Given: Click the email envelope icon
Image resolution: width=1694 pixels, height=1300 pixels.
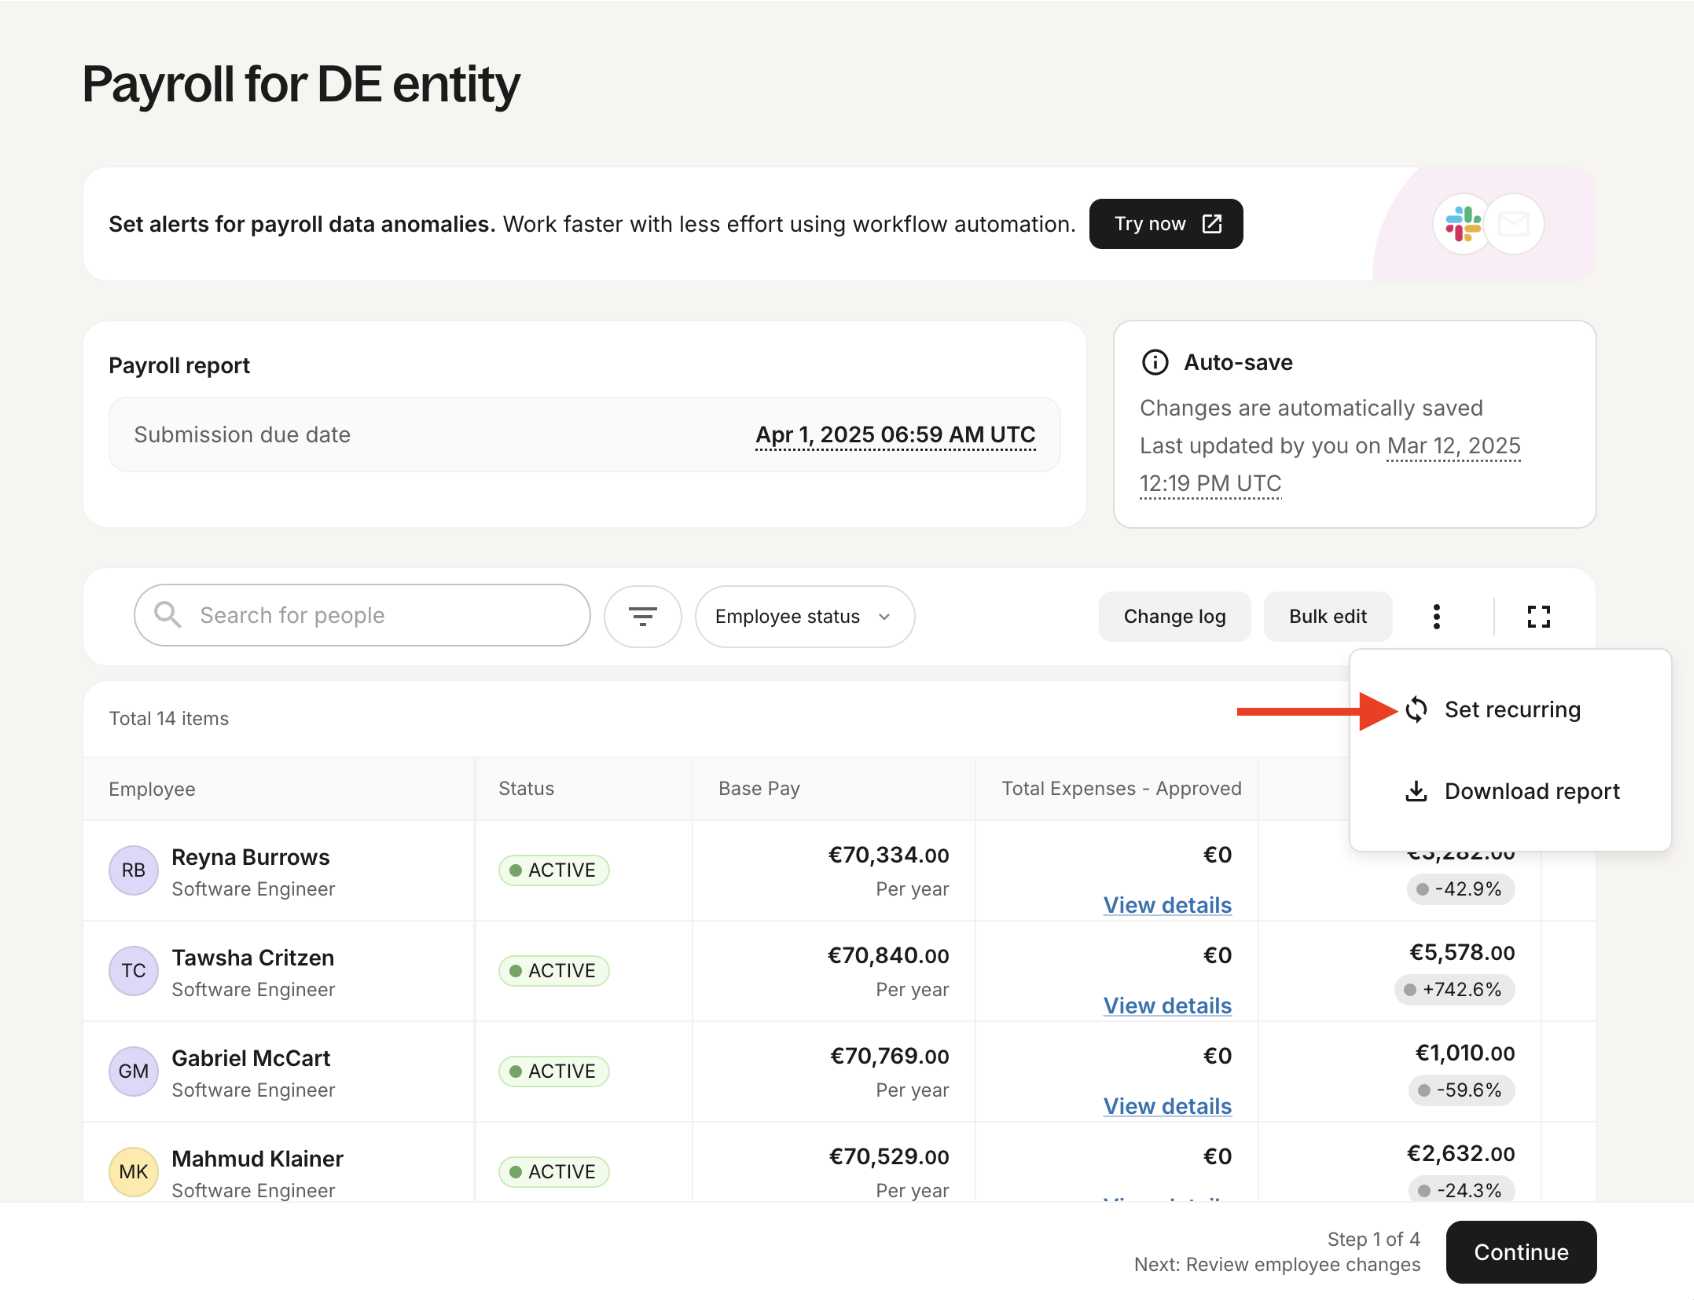Looking at the screenshot, I should (1514, 224).
